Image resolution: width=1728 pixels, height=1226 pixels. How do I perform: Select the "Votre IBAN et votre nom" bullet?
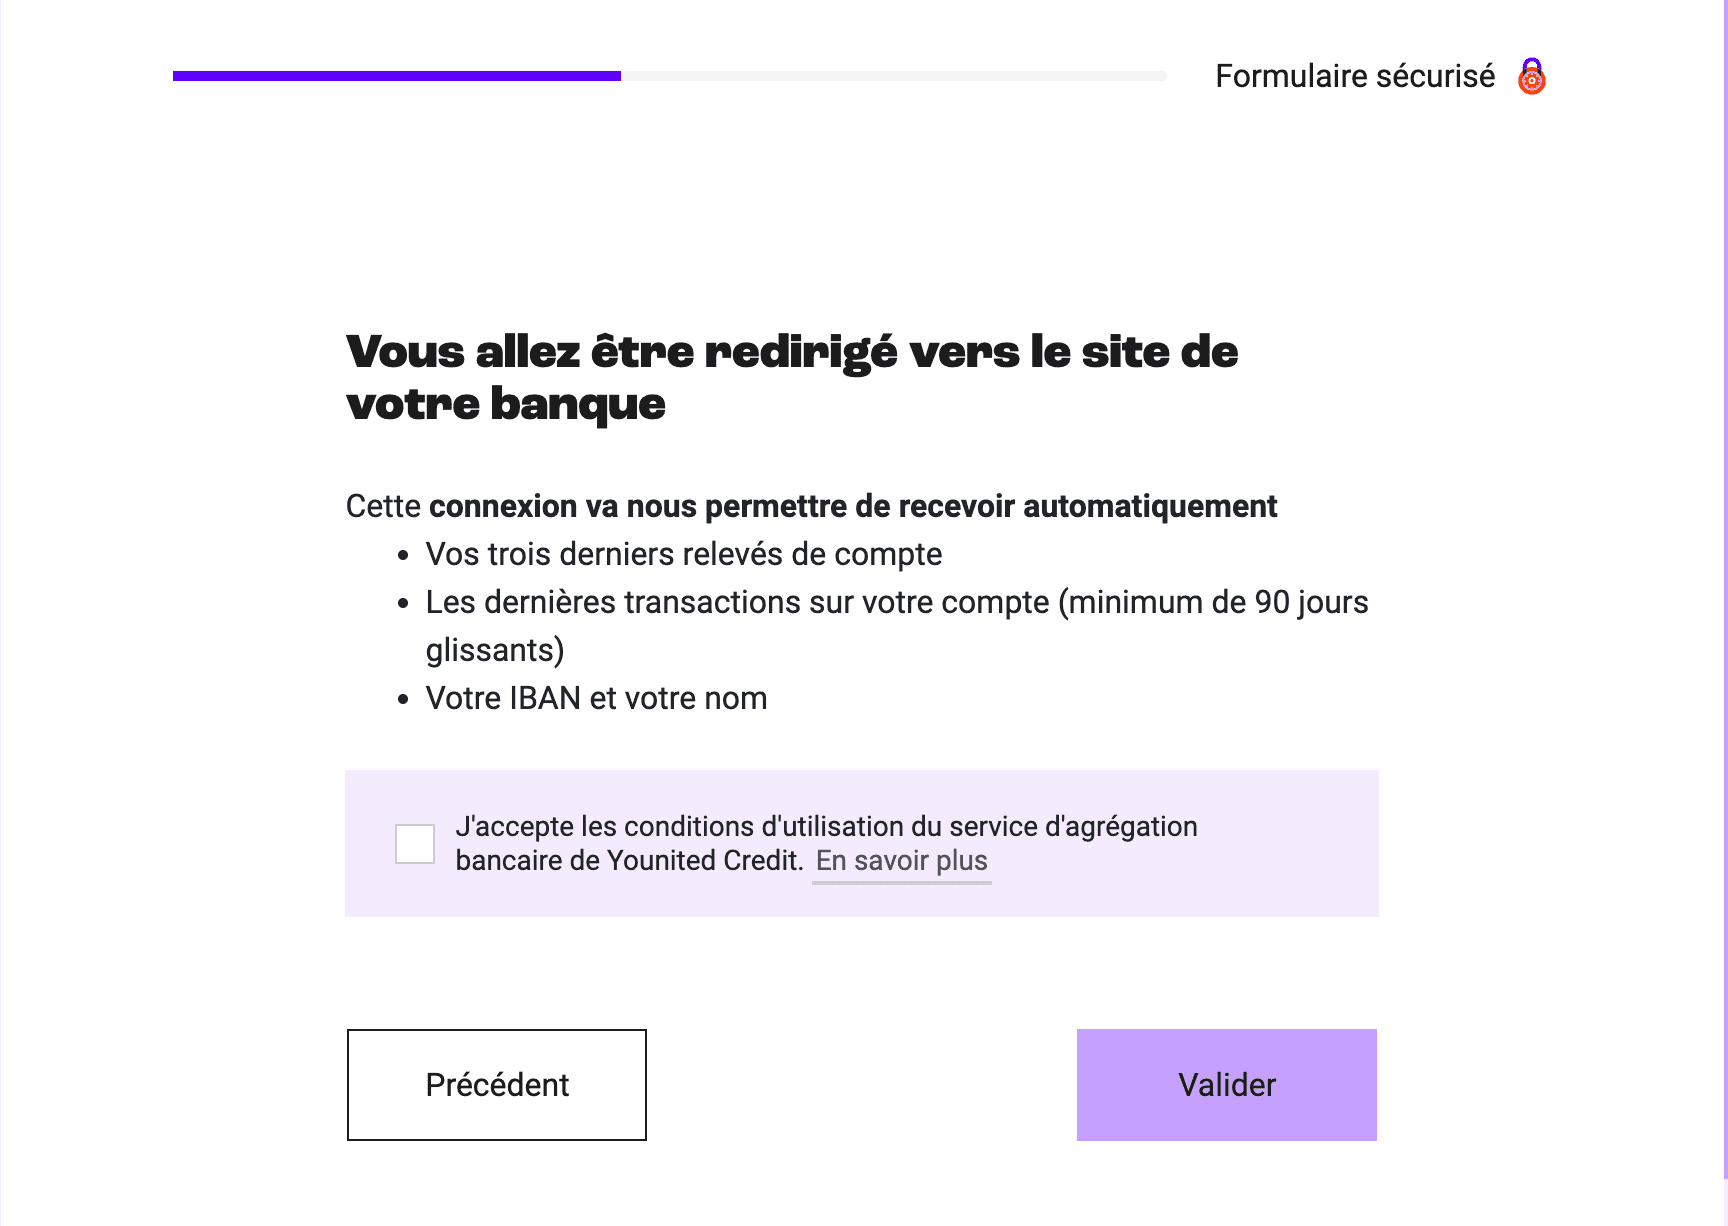tap(596, 699)
